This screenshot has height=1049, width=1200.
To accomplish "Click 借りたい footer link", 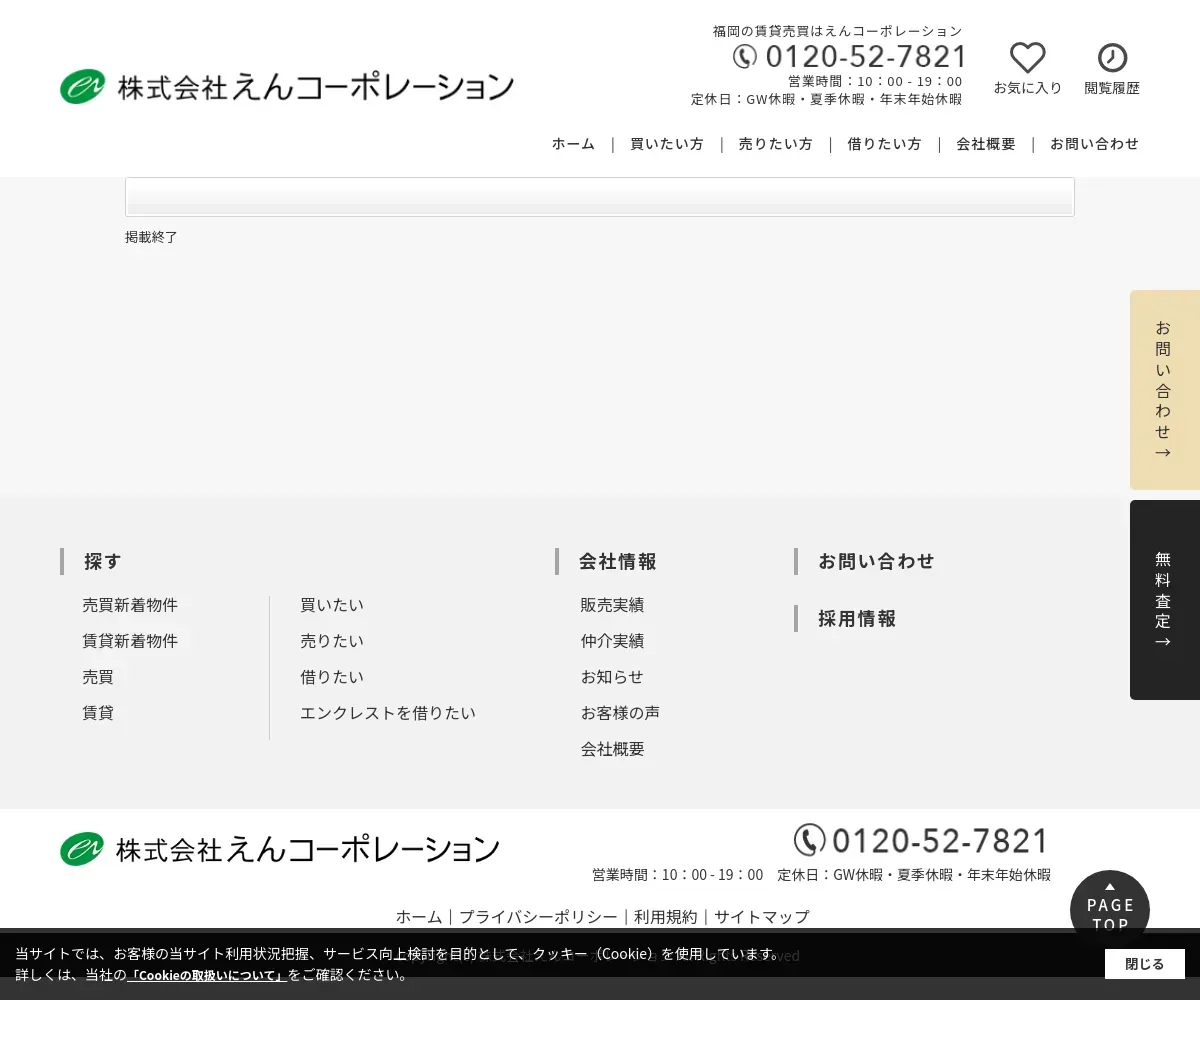I will coord(332,677).
